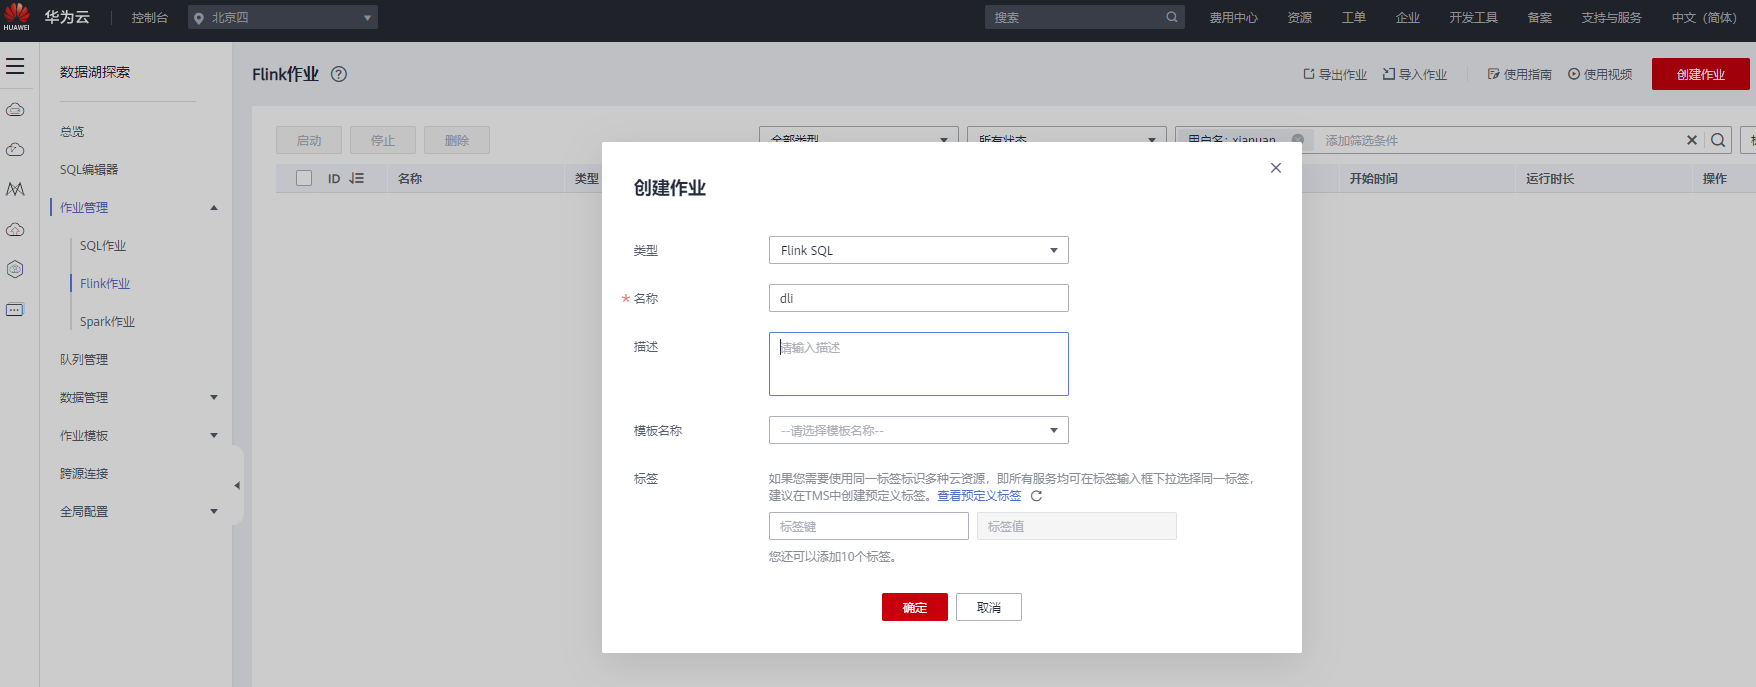
Task: Click the top search box
Action: pos(1085,17)
